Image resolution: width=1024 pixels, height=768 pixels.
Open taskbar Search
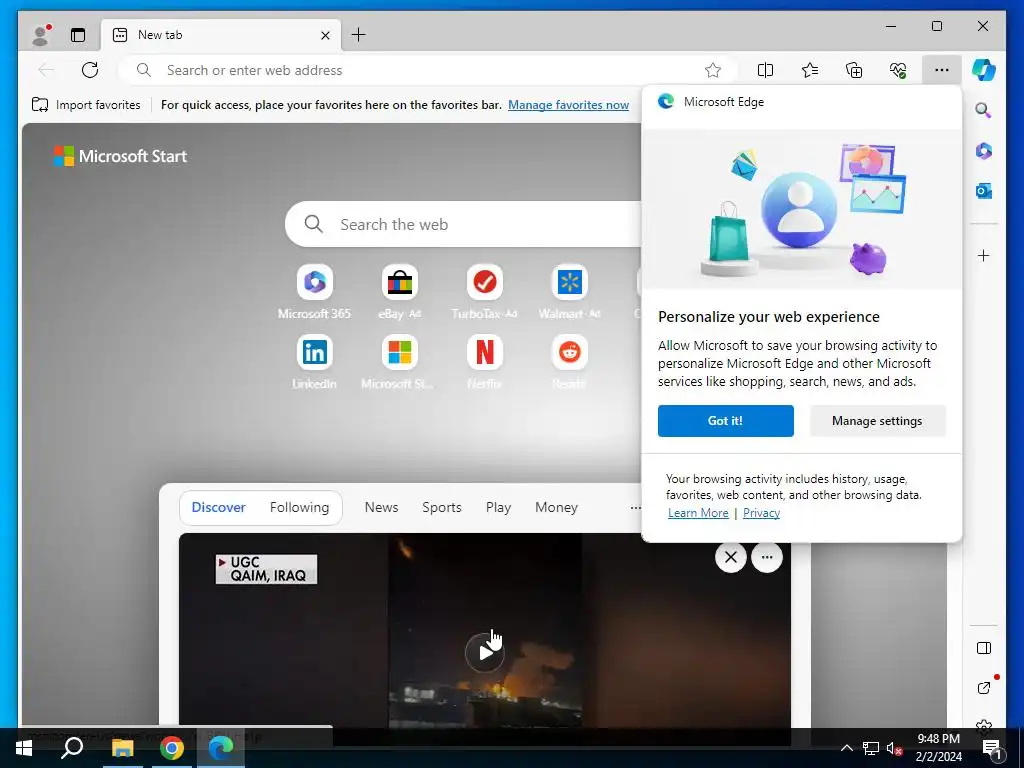(72, 748)
